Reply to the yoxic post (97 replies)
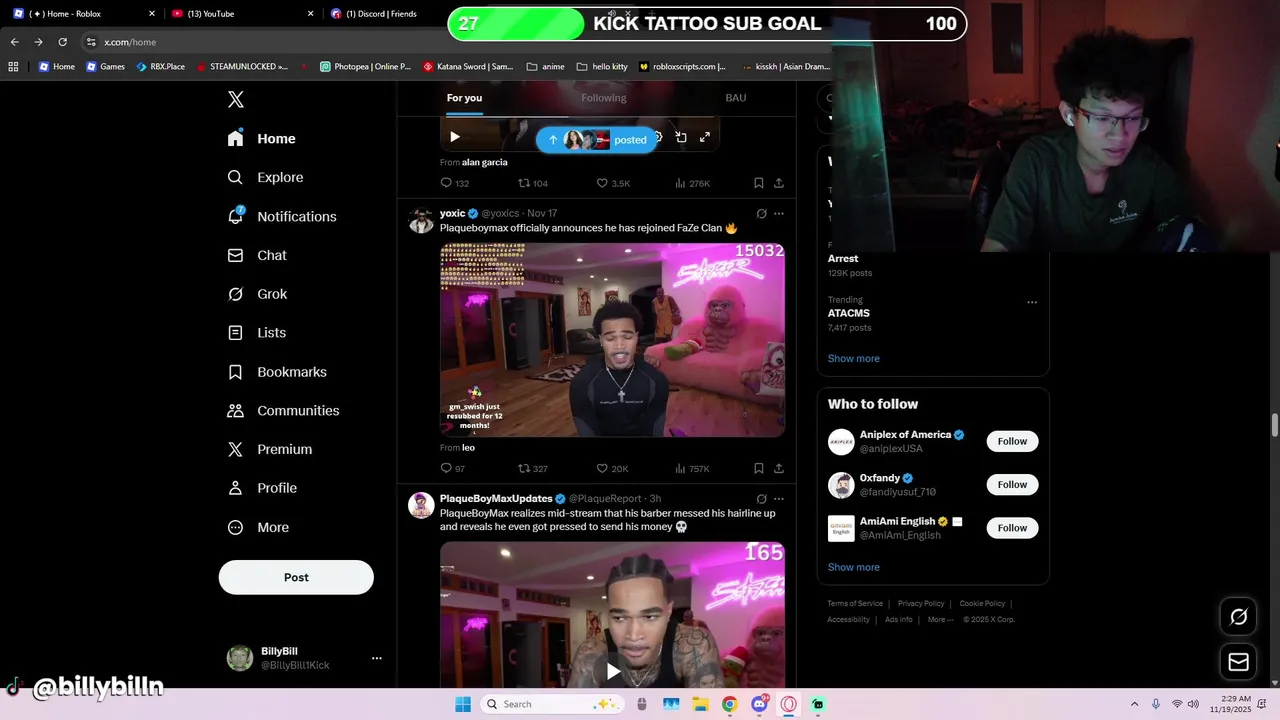Viewport: 1280px width, 720px height. 446,468
